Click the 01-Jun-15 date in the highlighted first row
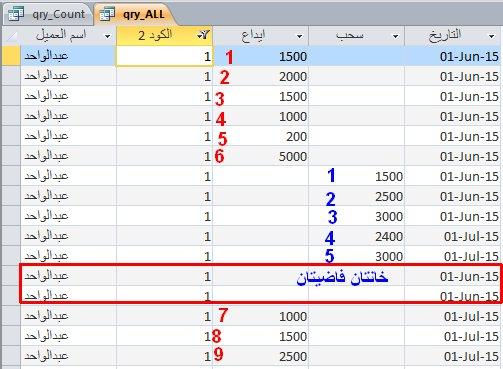503x369 pixels. [x=469, y=57]
